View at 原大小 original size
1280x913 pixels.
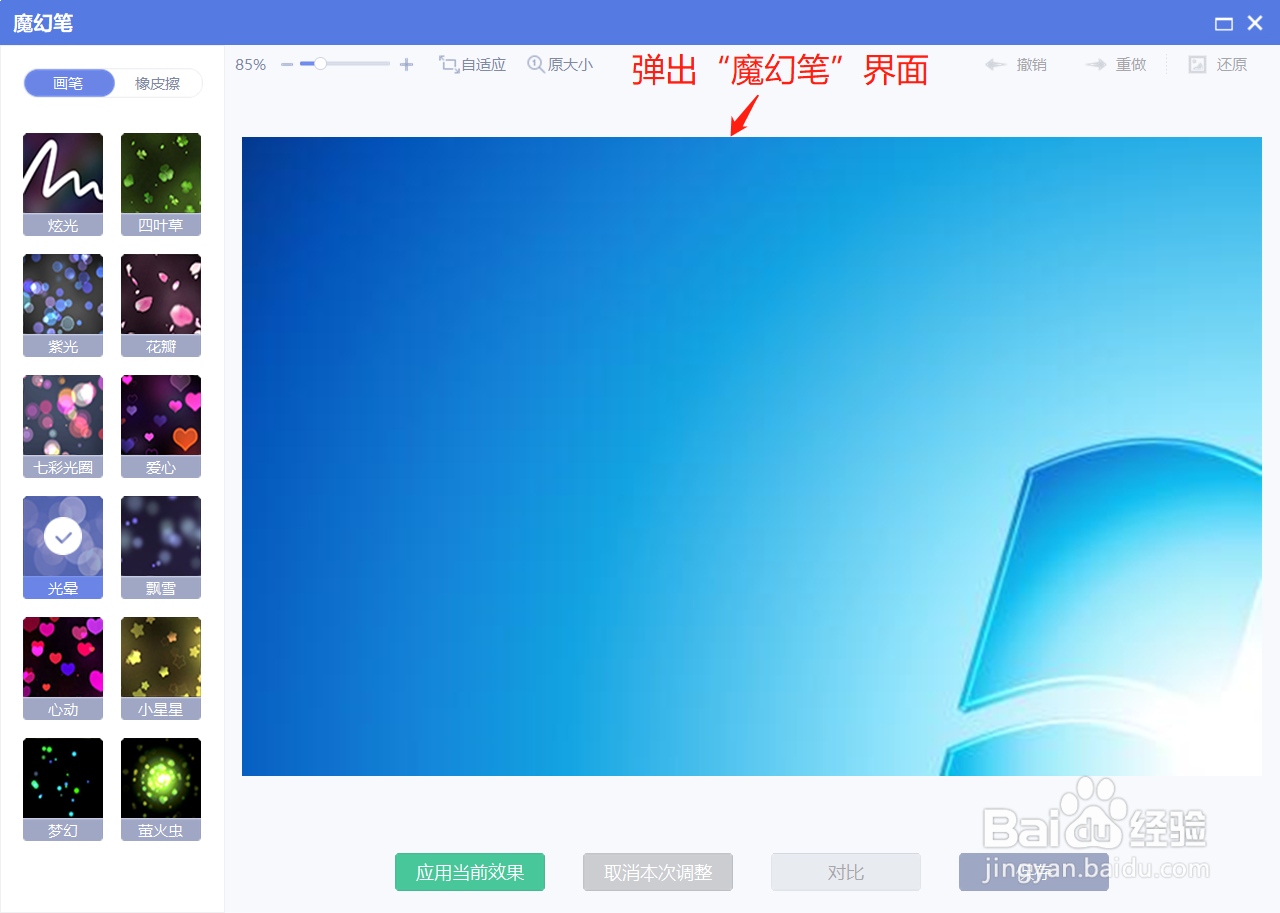click(560, 64)
